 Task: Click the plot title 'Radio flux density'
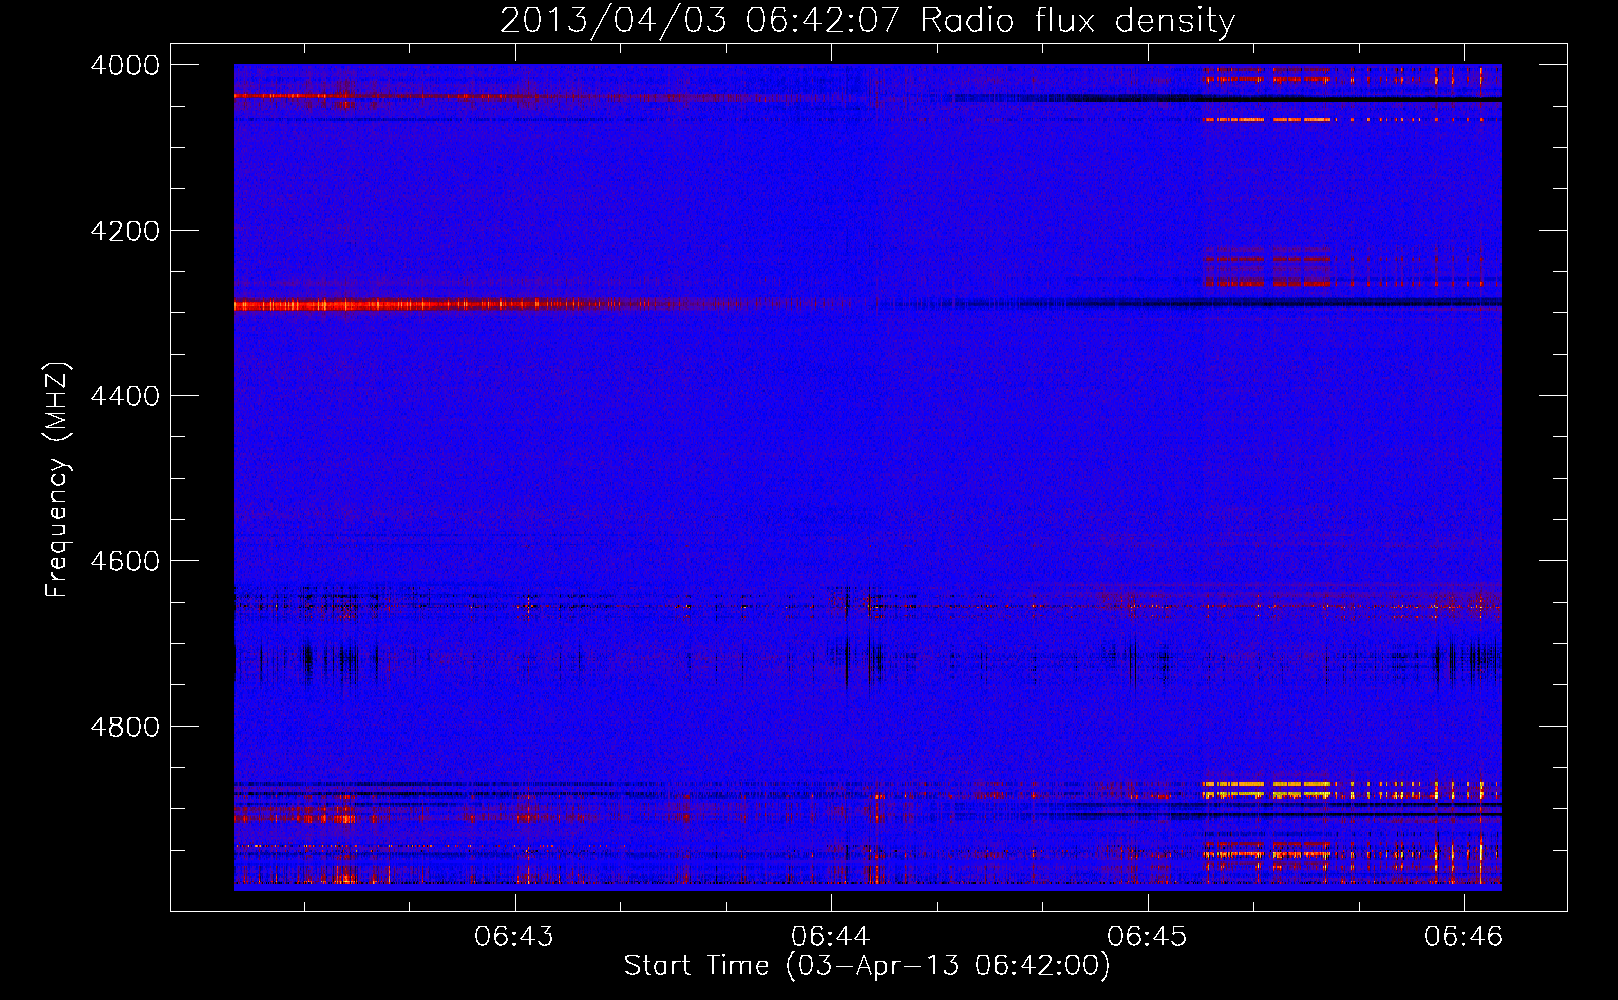point(1077,21)
